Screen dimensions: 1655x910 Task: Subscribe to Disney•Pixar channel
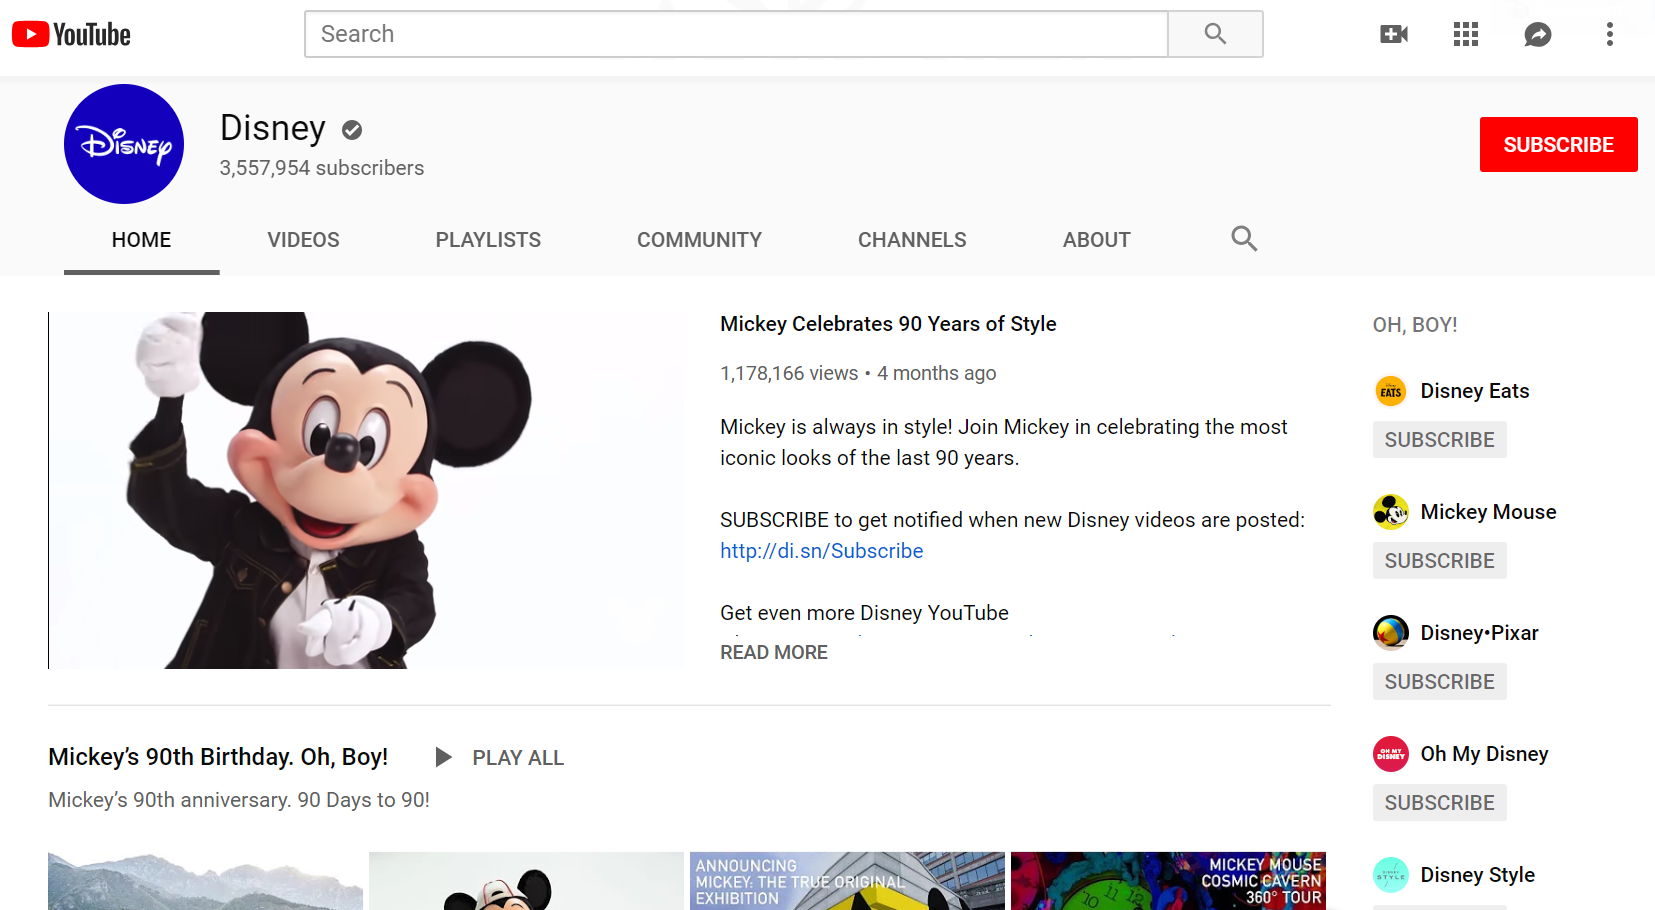(x=1439, y=682)
